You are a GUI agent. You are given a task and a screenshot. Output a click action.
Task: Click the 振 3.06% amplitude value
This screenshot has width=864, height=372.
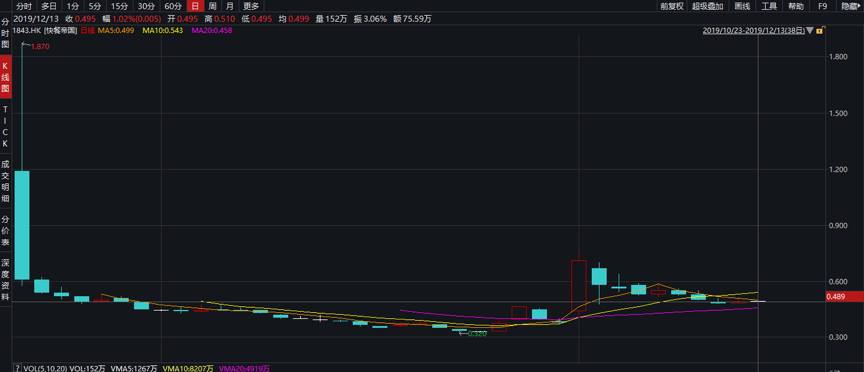(x=370, y=19)
